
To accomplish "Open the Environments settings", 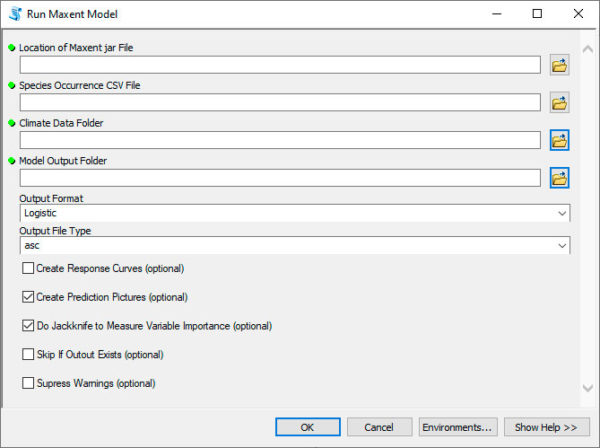I will click(458, 427).
